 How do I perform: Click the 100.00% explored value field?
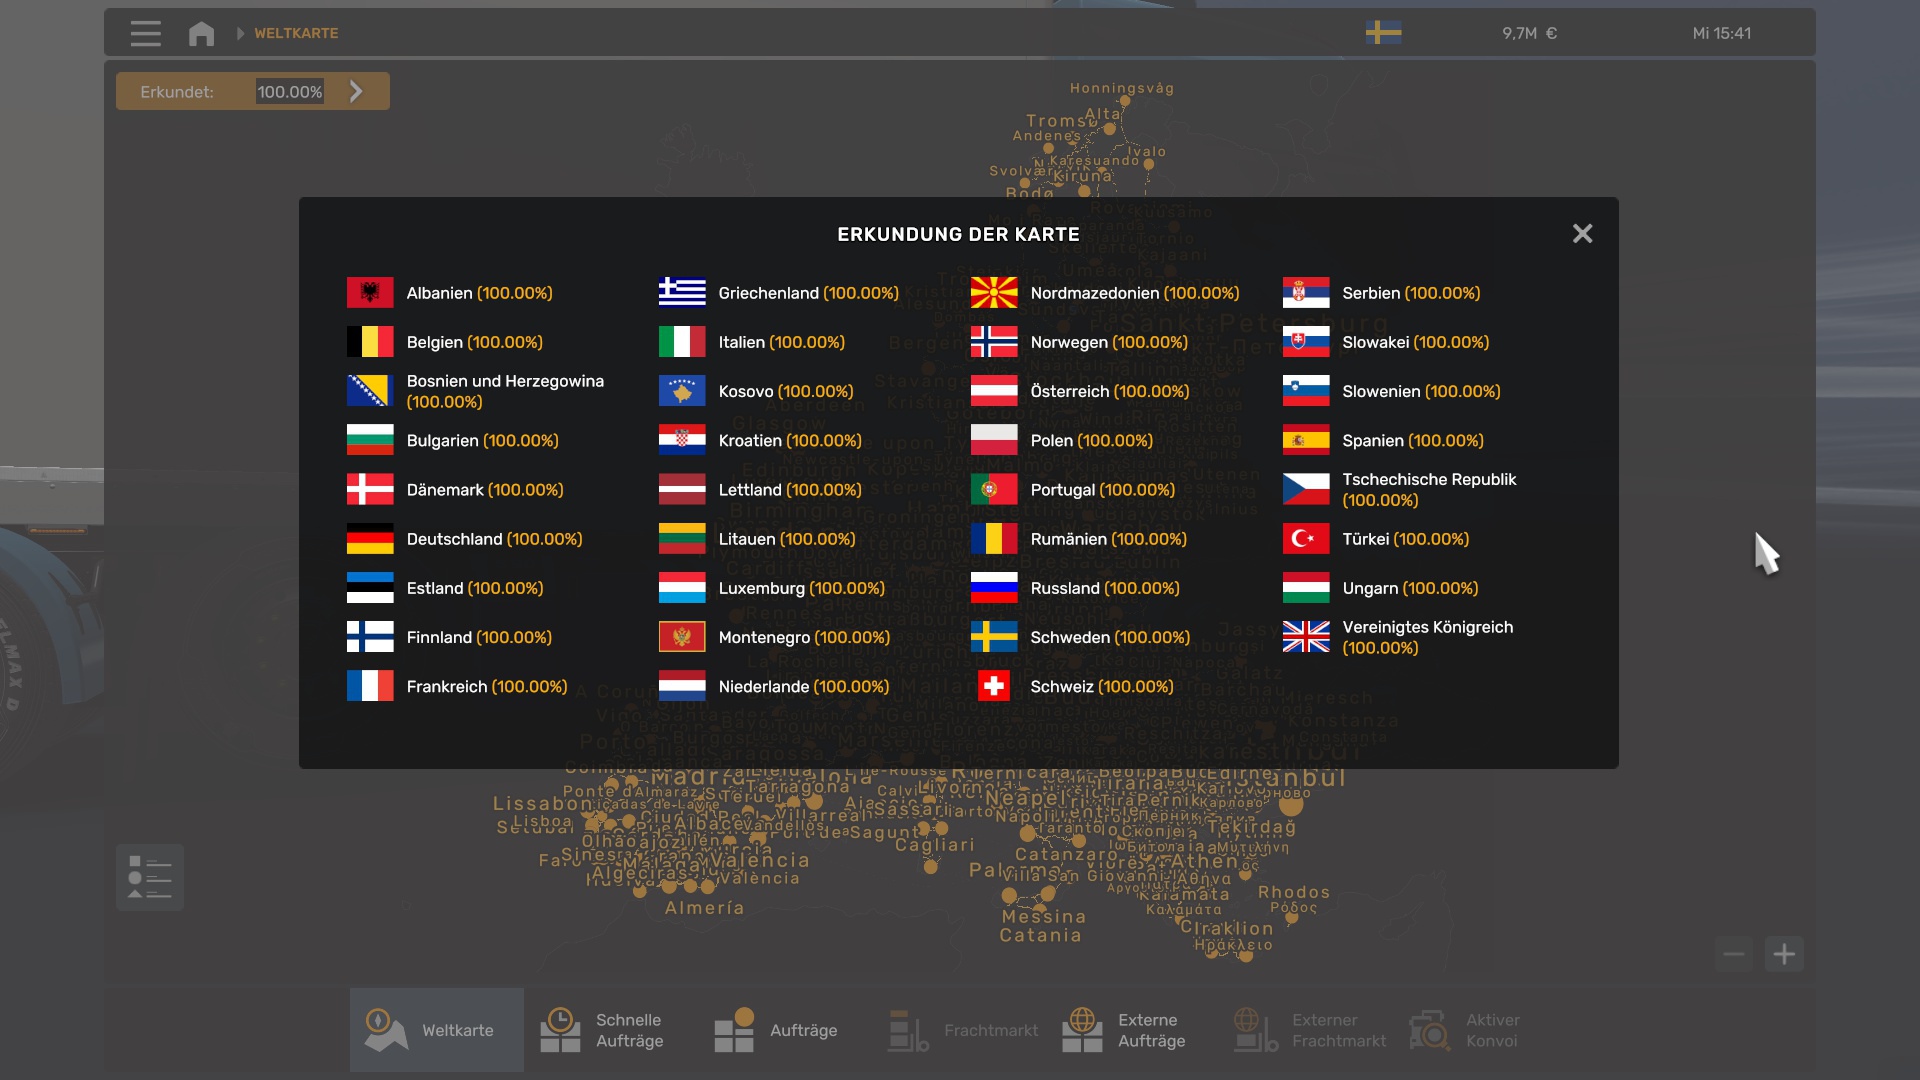290,92
